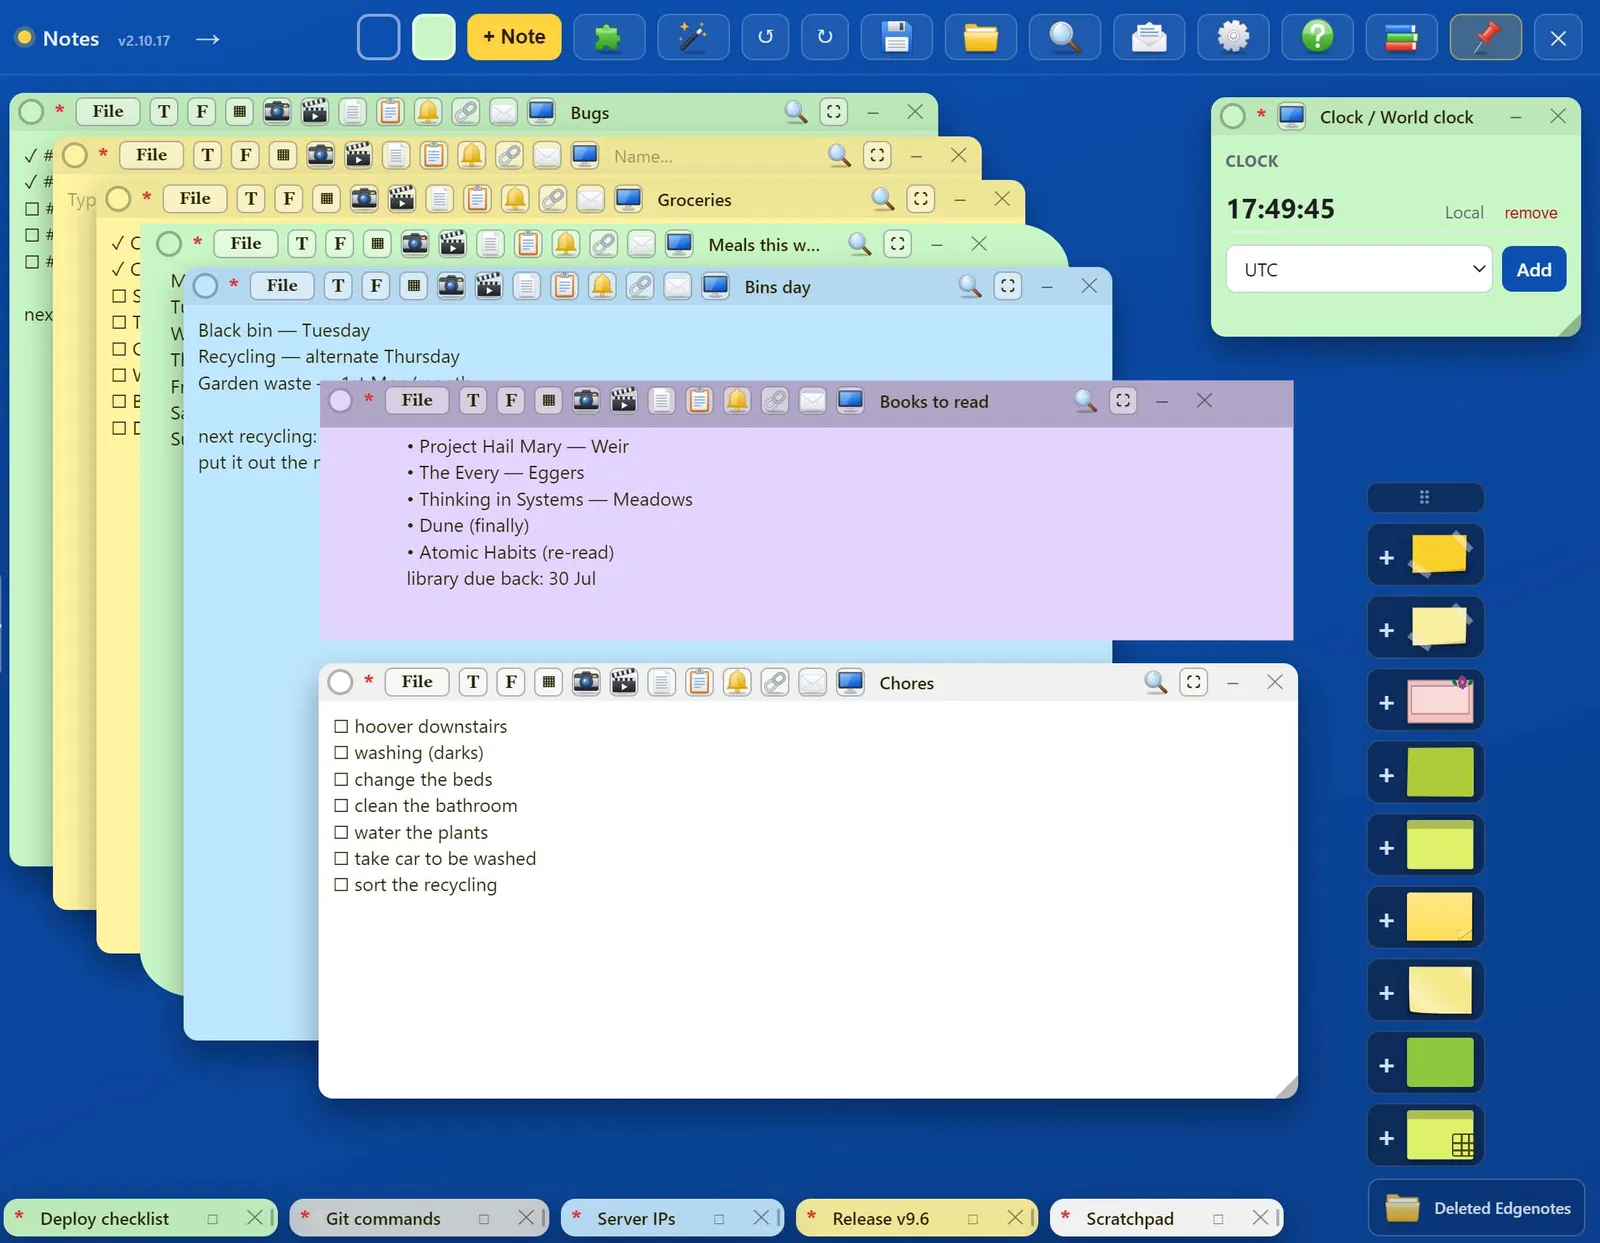Check the 'hoover downstairs' checkbox

[x=341, y=726]
